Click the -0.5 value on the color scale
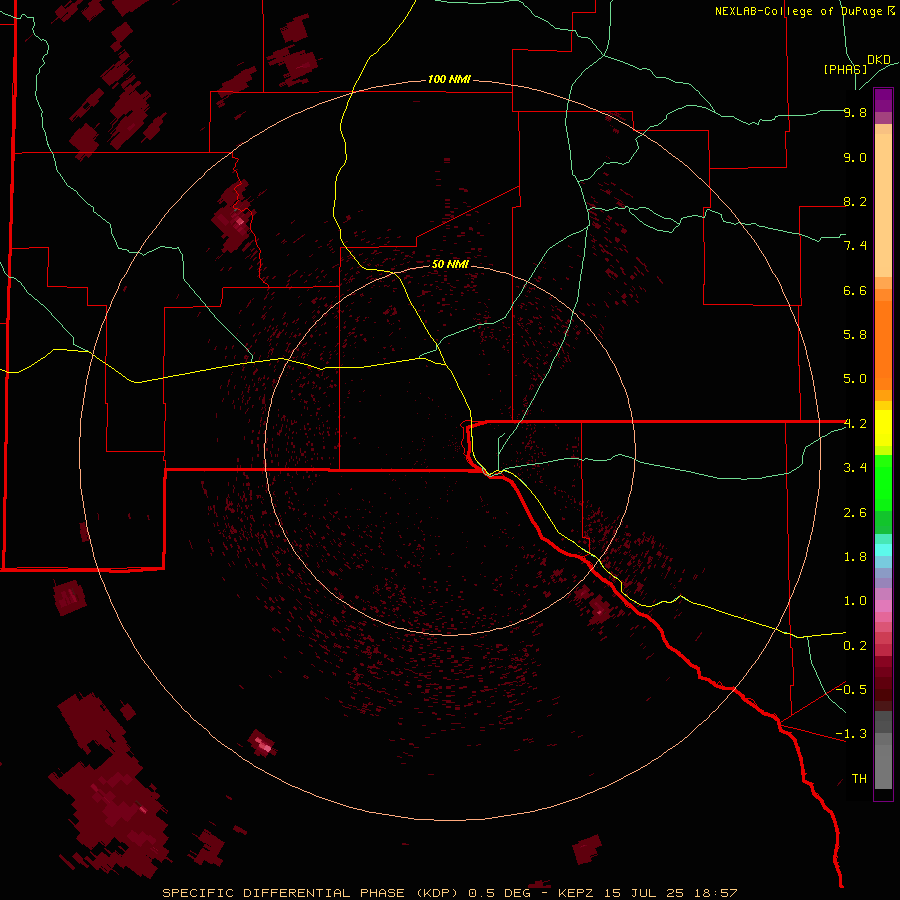900x900 pixels. click(851, 690)
